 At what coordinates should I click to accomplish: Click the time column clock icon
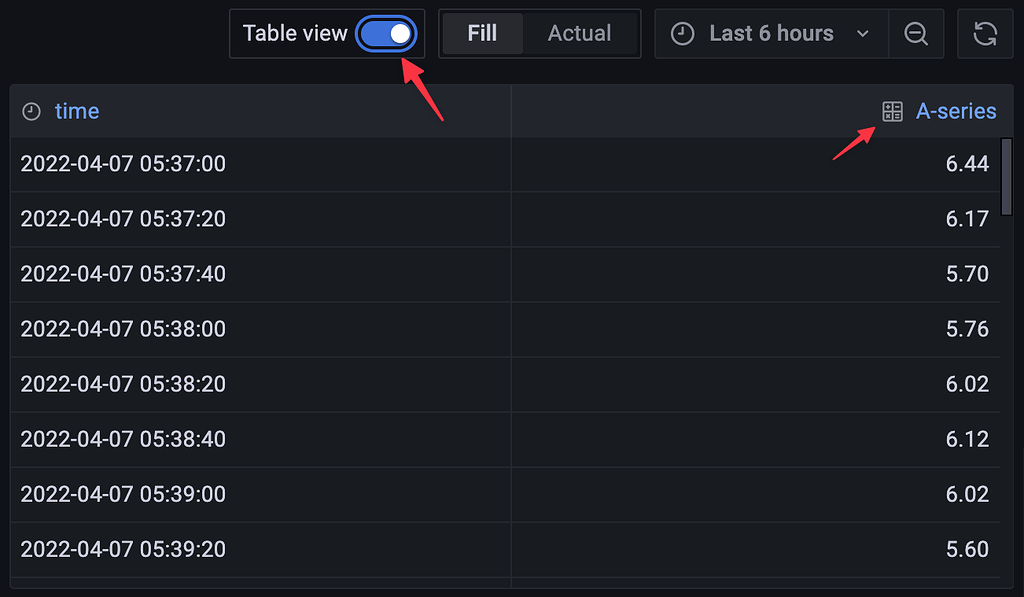pos(32,112)
